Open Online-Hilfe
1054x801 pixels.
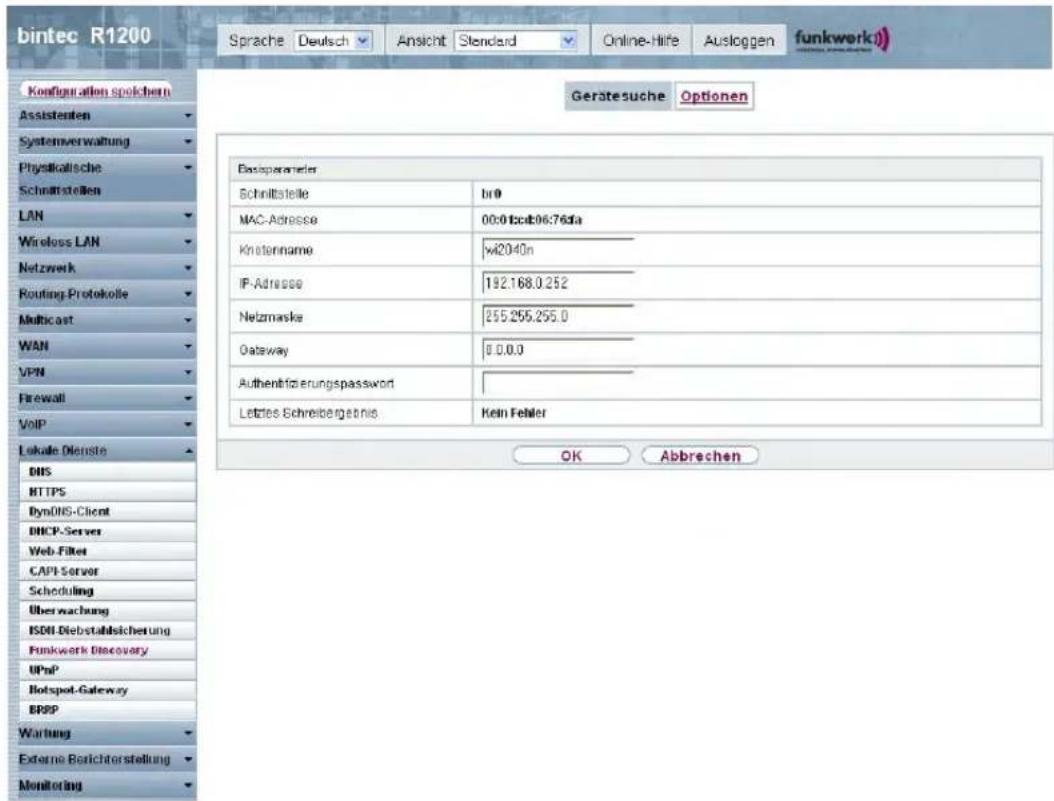point(641,41)
